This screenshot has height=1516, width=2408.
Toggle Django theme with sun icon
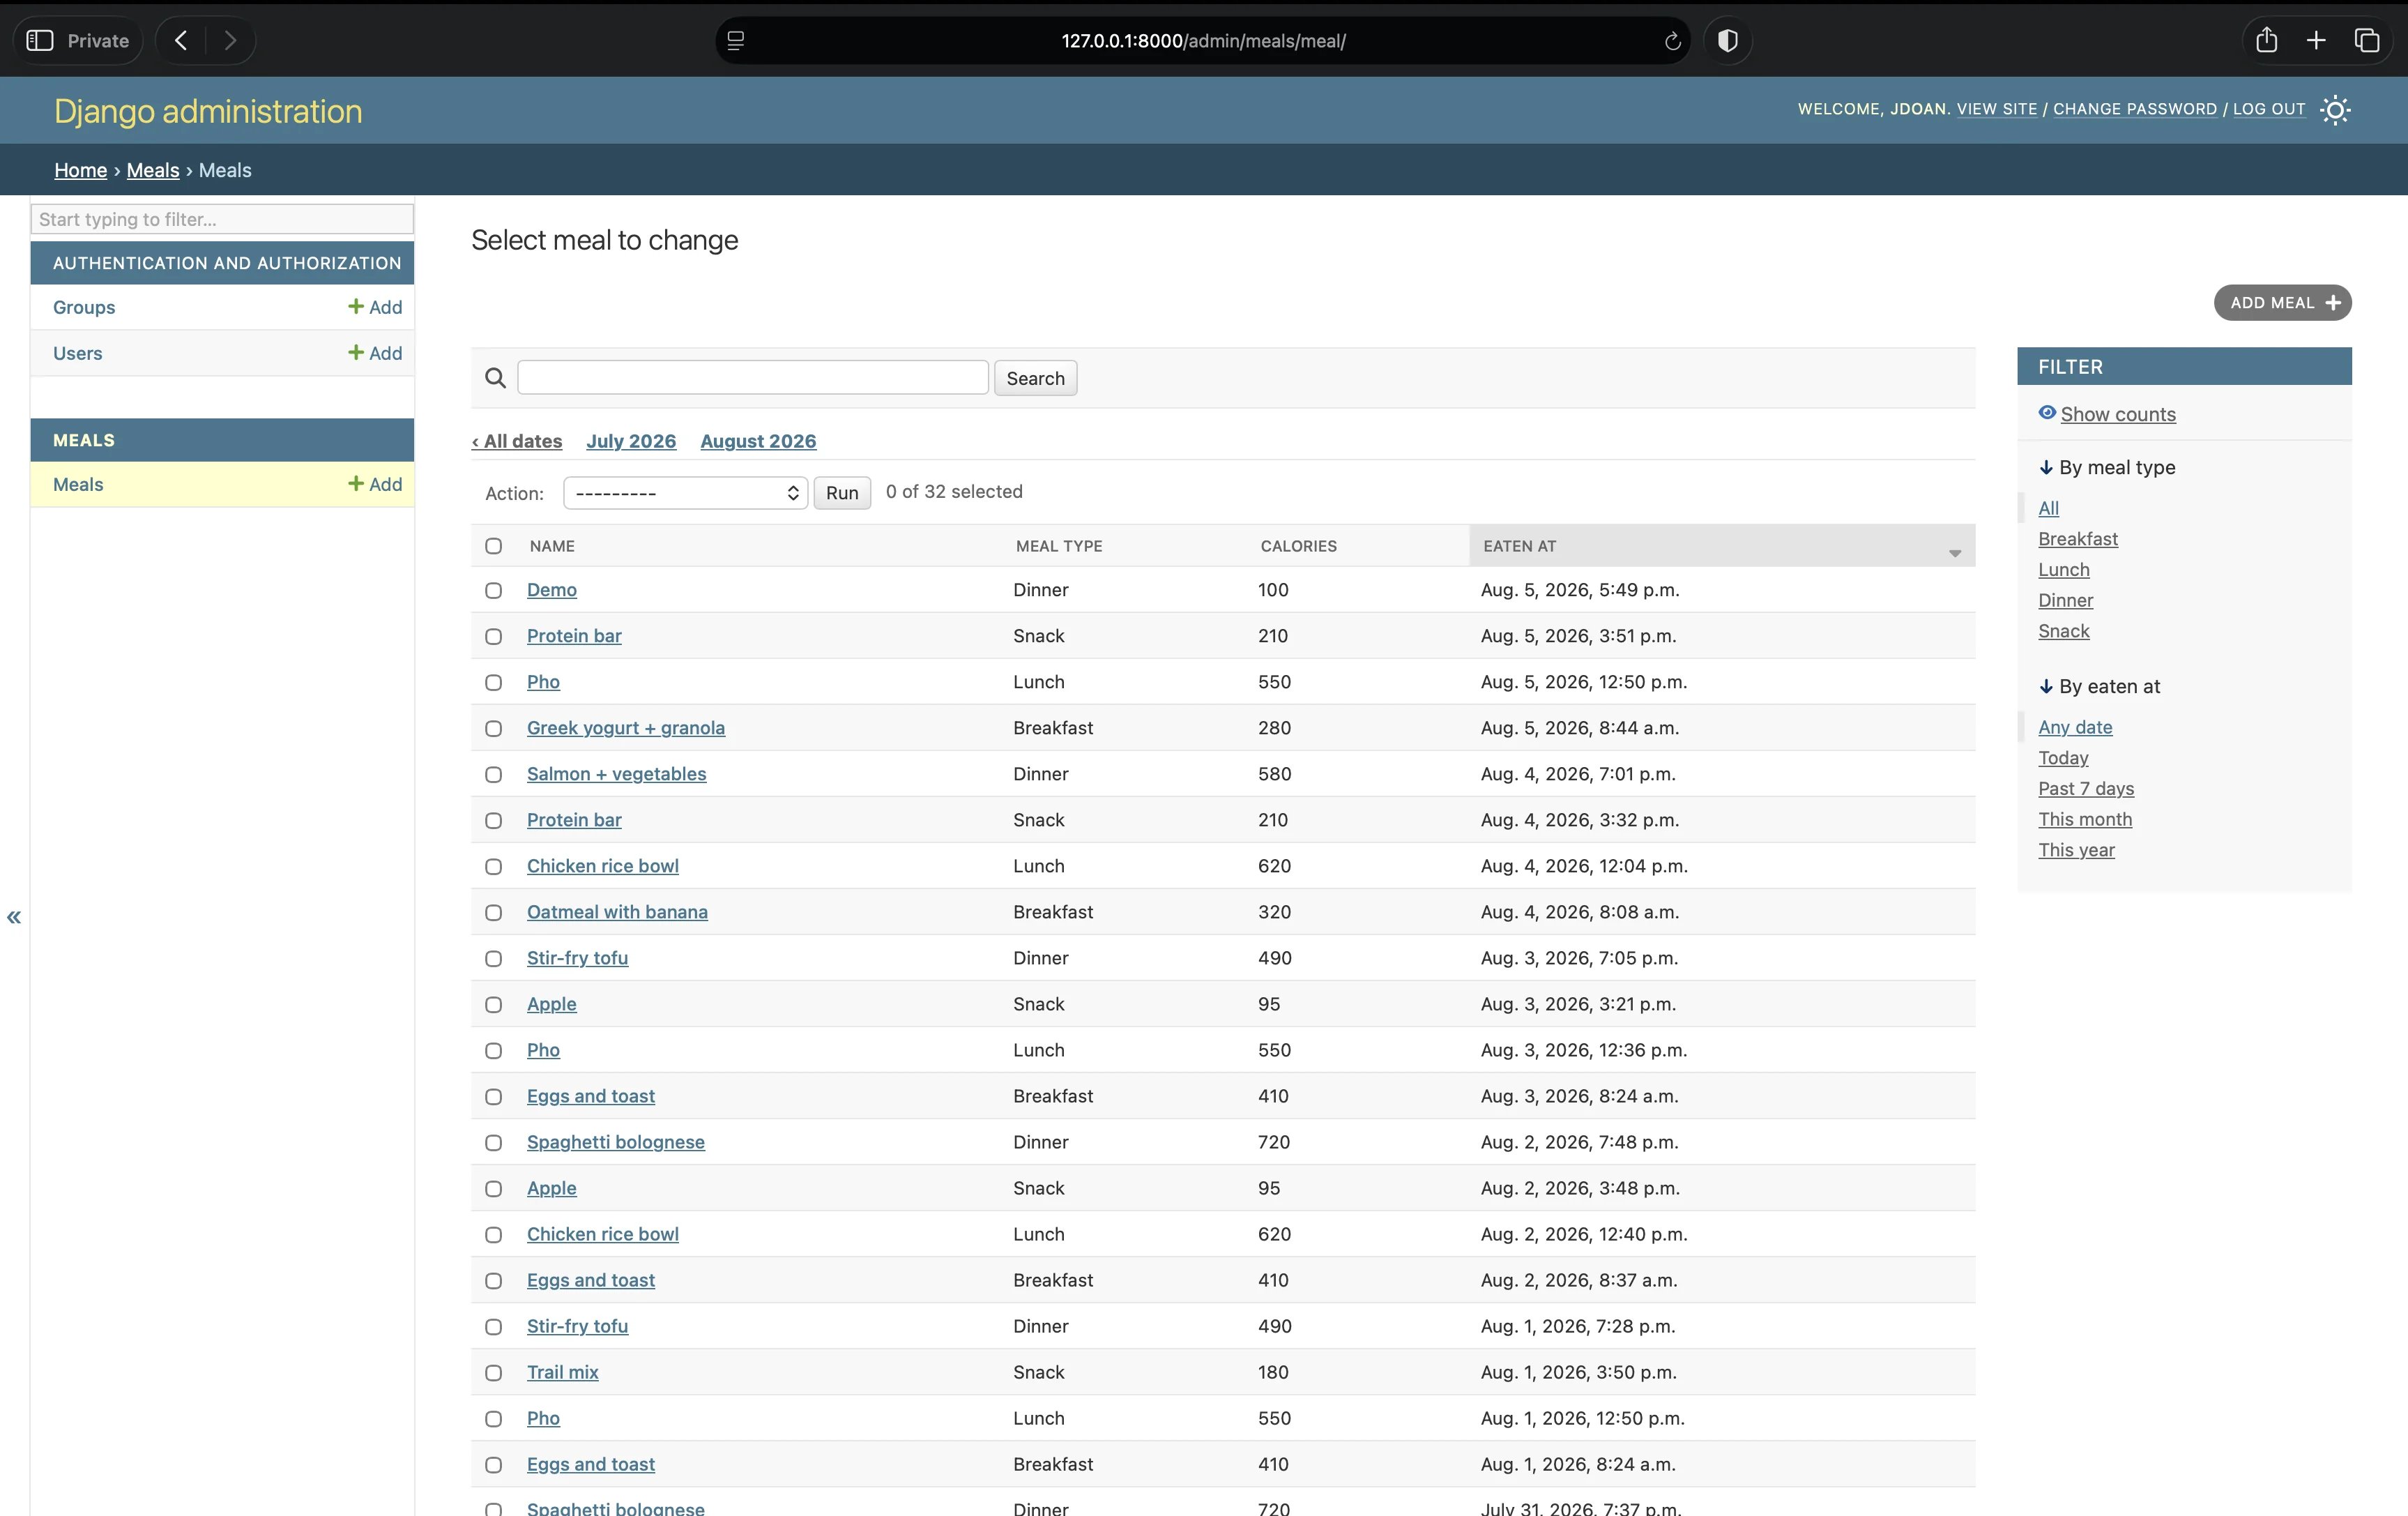[2335, 110]
